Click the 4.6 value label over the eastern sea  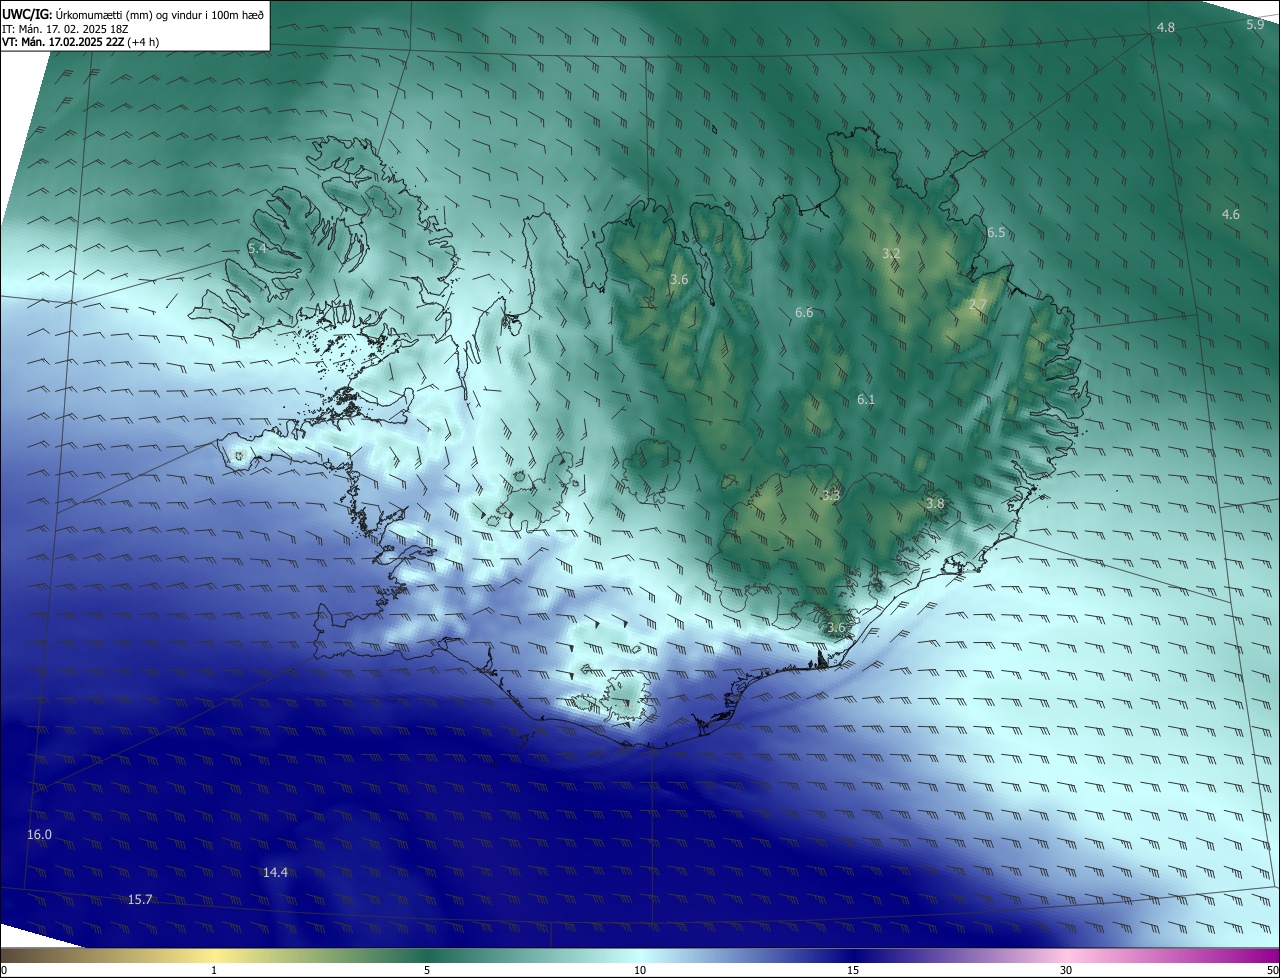coord(1230,214)
